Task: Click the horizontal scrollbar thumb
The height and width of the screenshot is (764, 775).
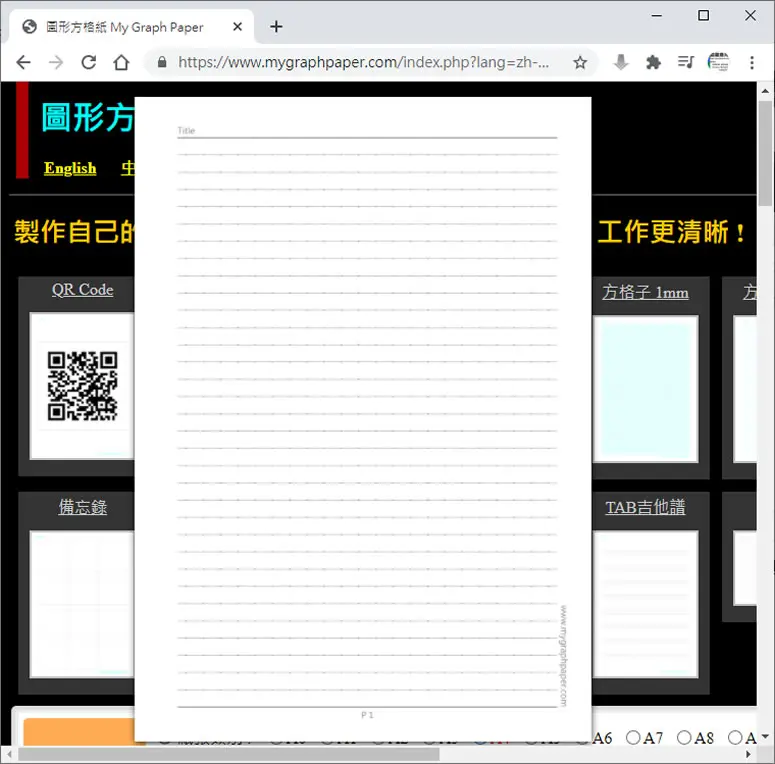Action: point(229,755)
